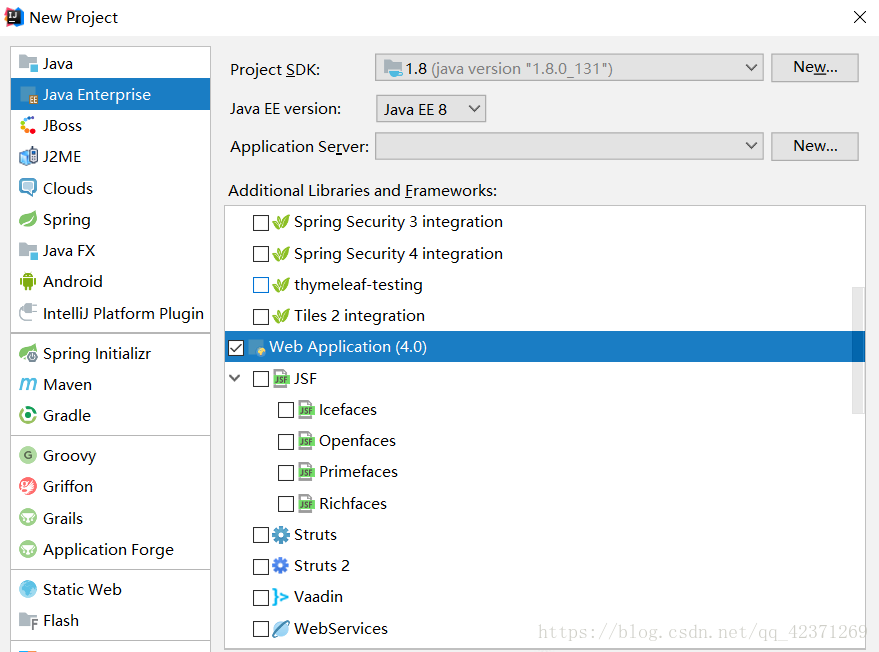Click the Clouds speech bubble icon
This screenshot has height=652, width=879.
coord(28,188)
